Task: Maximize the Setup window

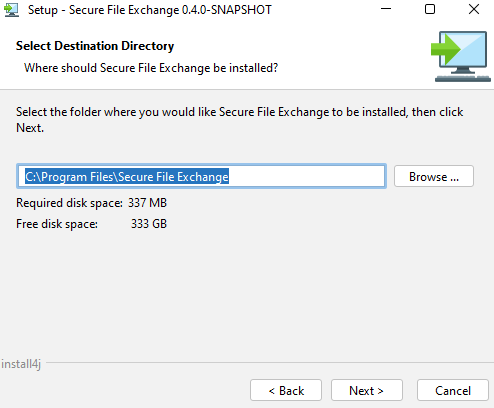Action: click(430, 9)
